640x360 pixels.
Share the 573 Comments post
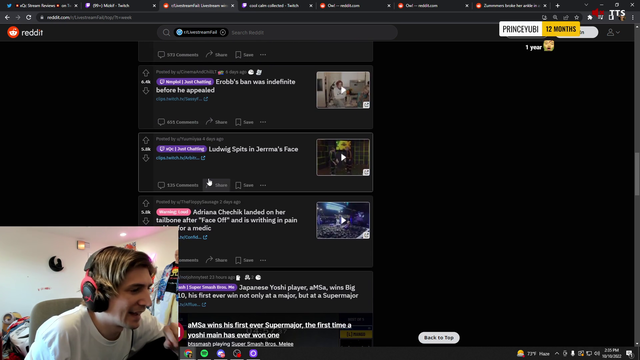(216, 54)
